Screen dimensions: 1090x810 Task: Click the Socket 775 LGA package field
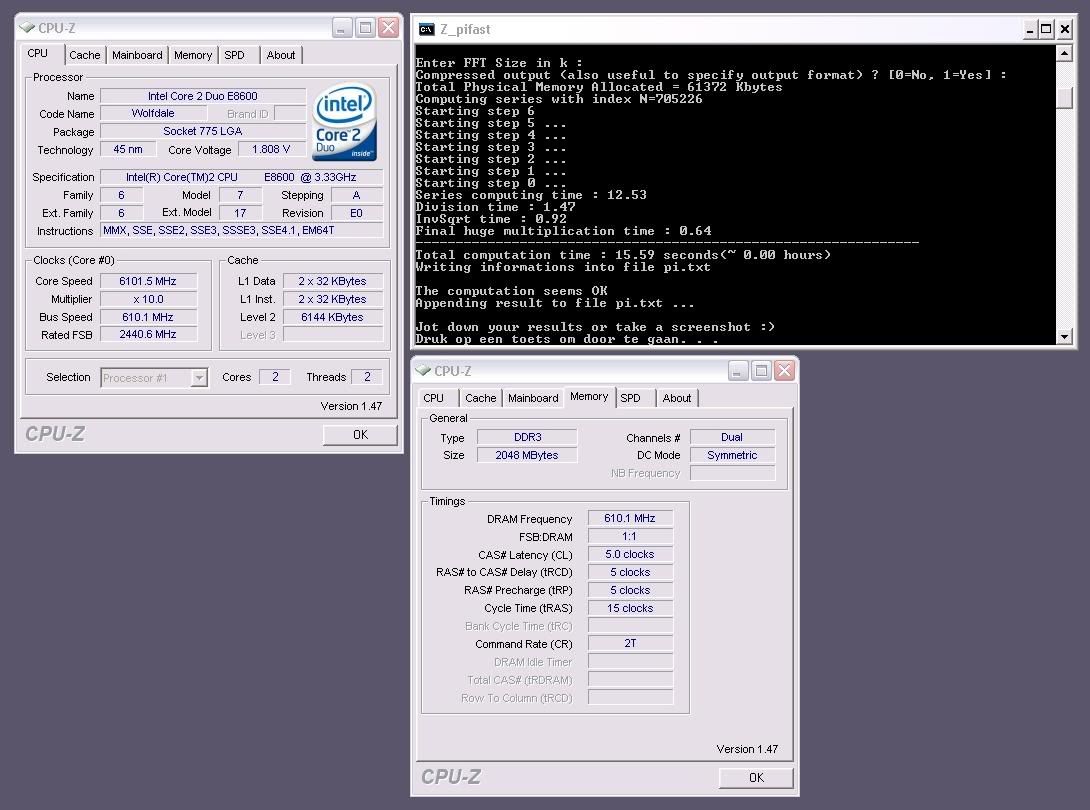click(203, 131)
